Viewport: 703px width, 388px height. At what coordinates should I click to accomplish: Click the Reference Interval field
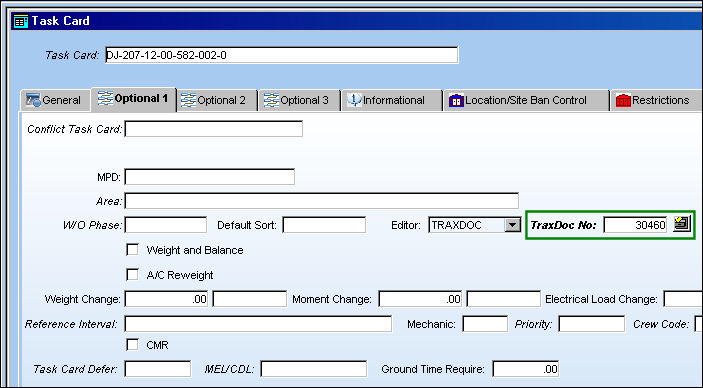point(258,324)
